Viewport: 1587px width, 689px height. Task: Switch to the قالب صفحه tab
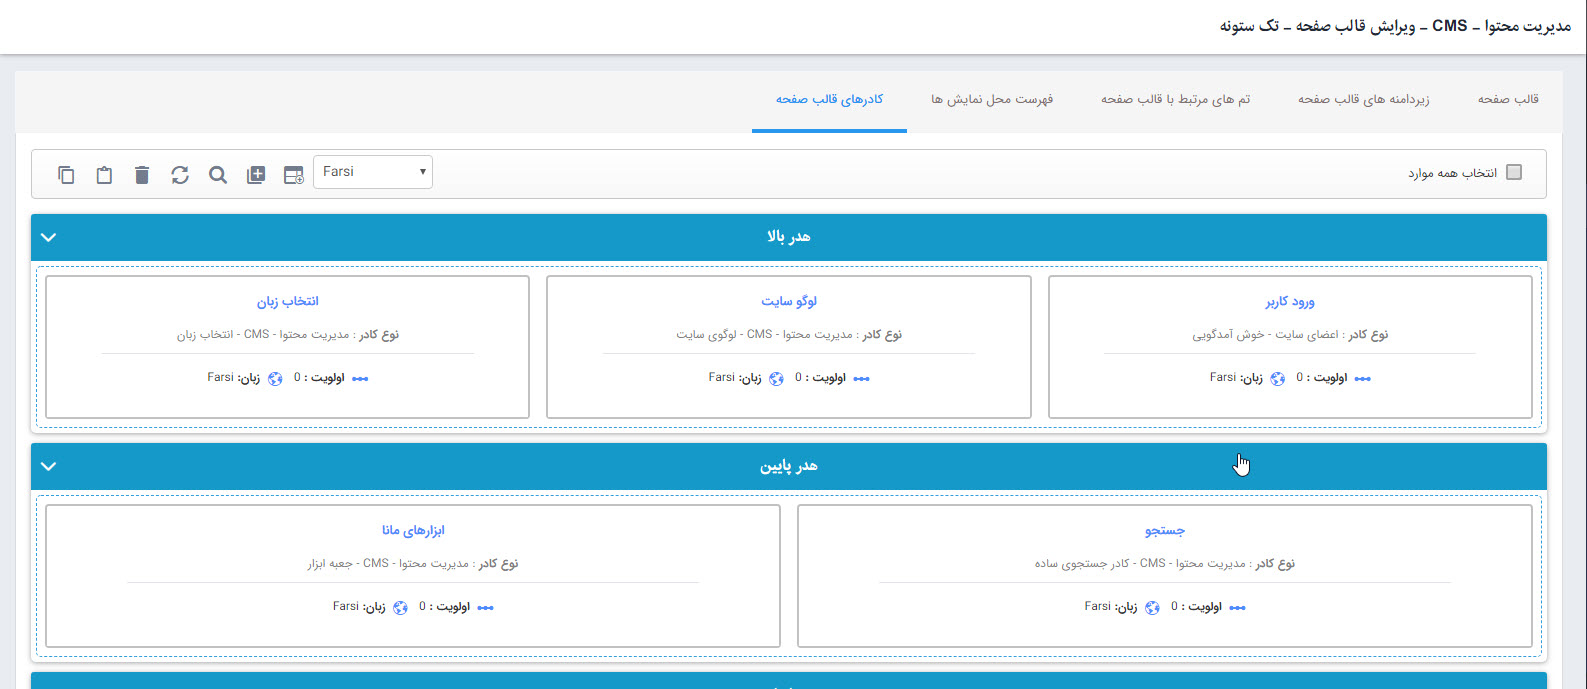(x=1508, y=99)
